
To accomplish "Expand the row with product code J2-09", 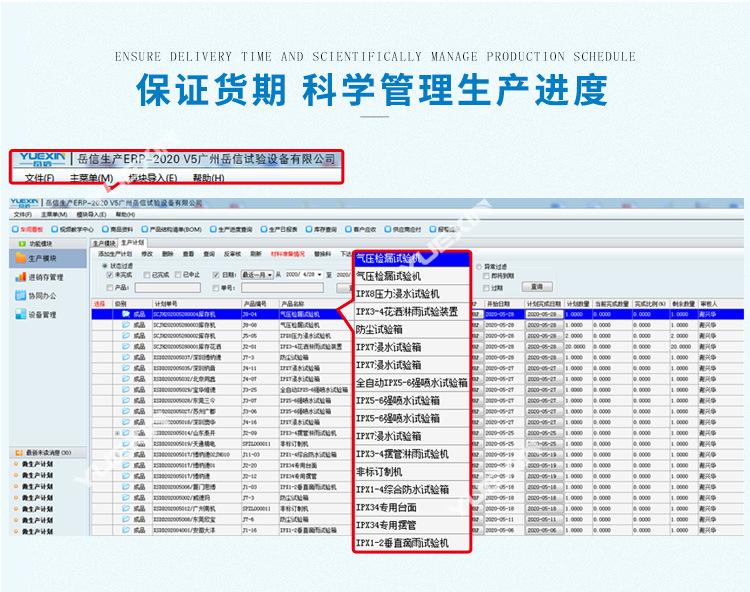I will click(117, 433).
